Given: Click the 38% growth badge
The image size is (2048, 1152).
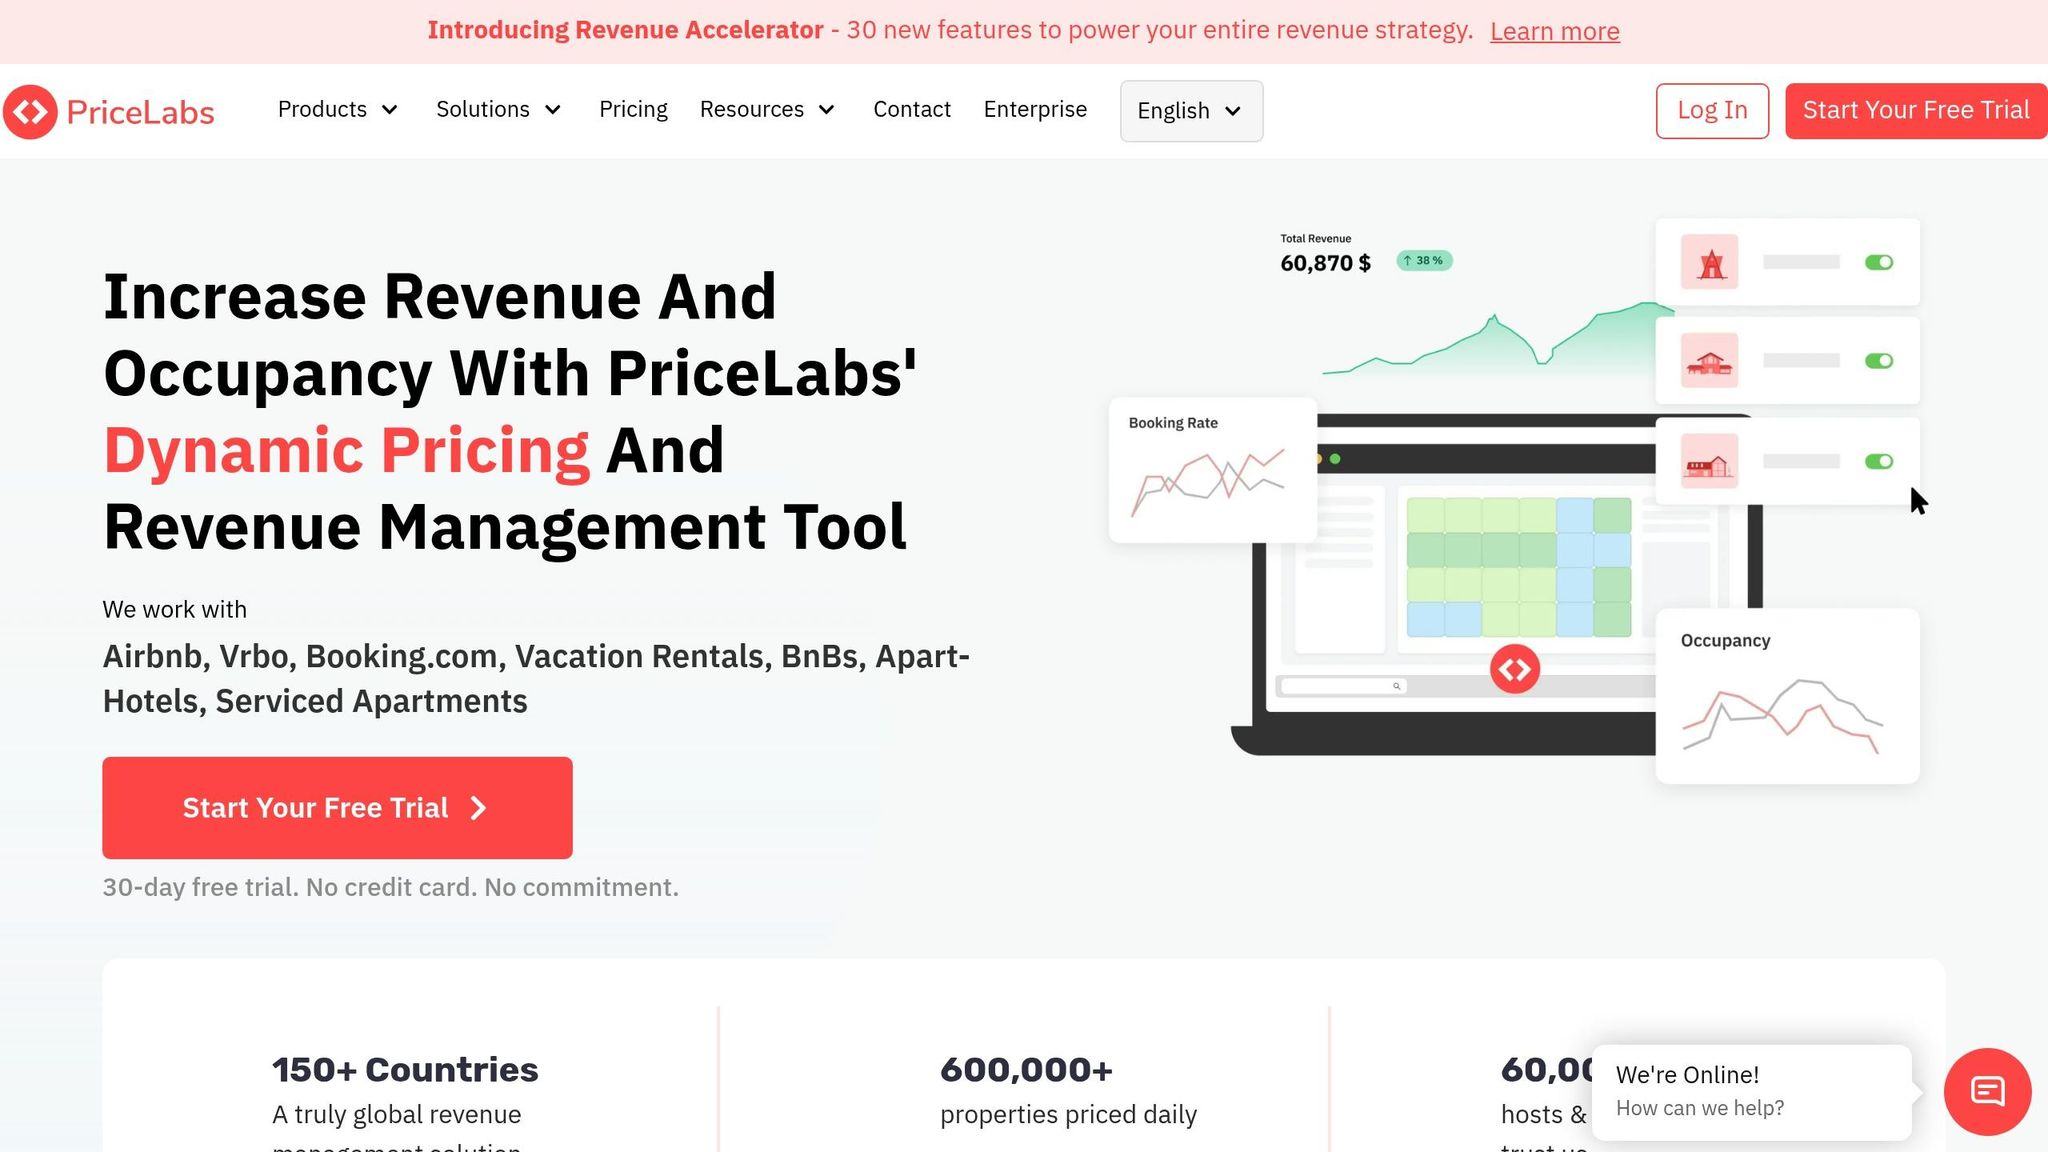Looking at the screenshot, I should point(1424,261).
